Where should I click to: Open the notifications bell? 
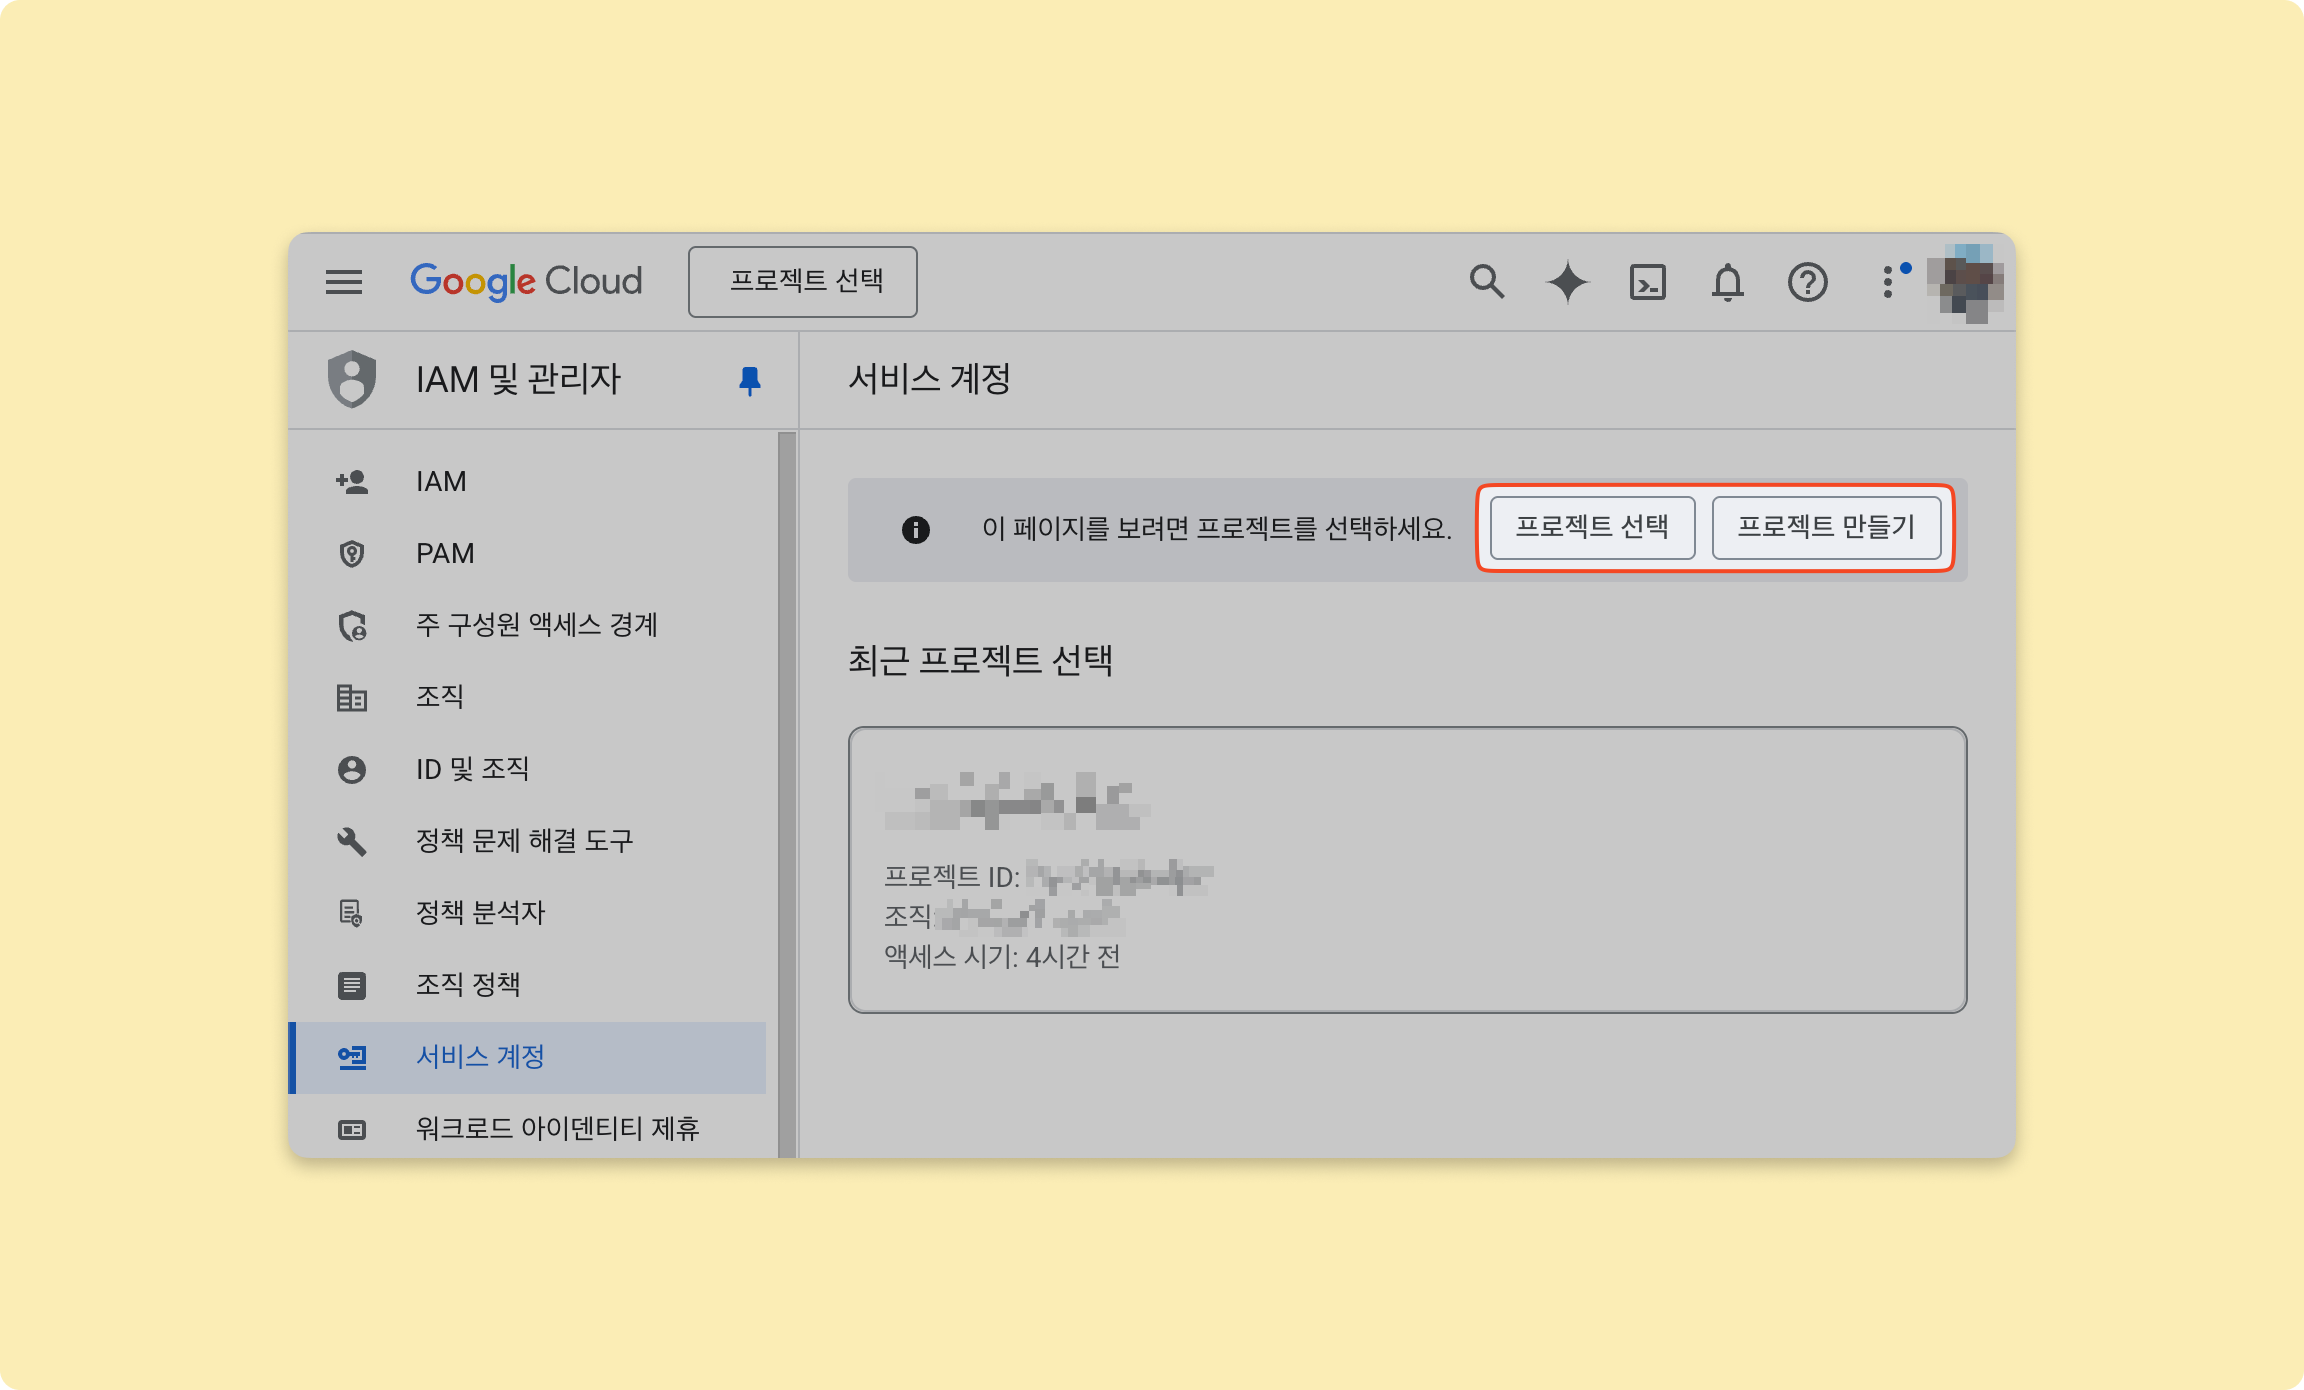(x=1727, y=282)
